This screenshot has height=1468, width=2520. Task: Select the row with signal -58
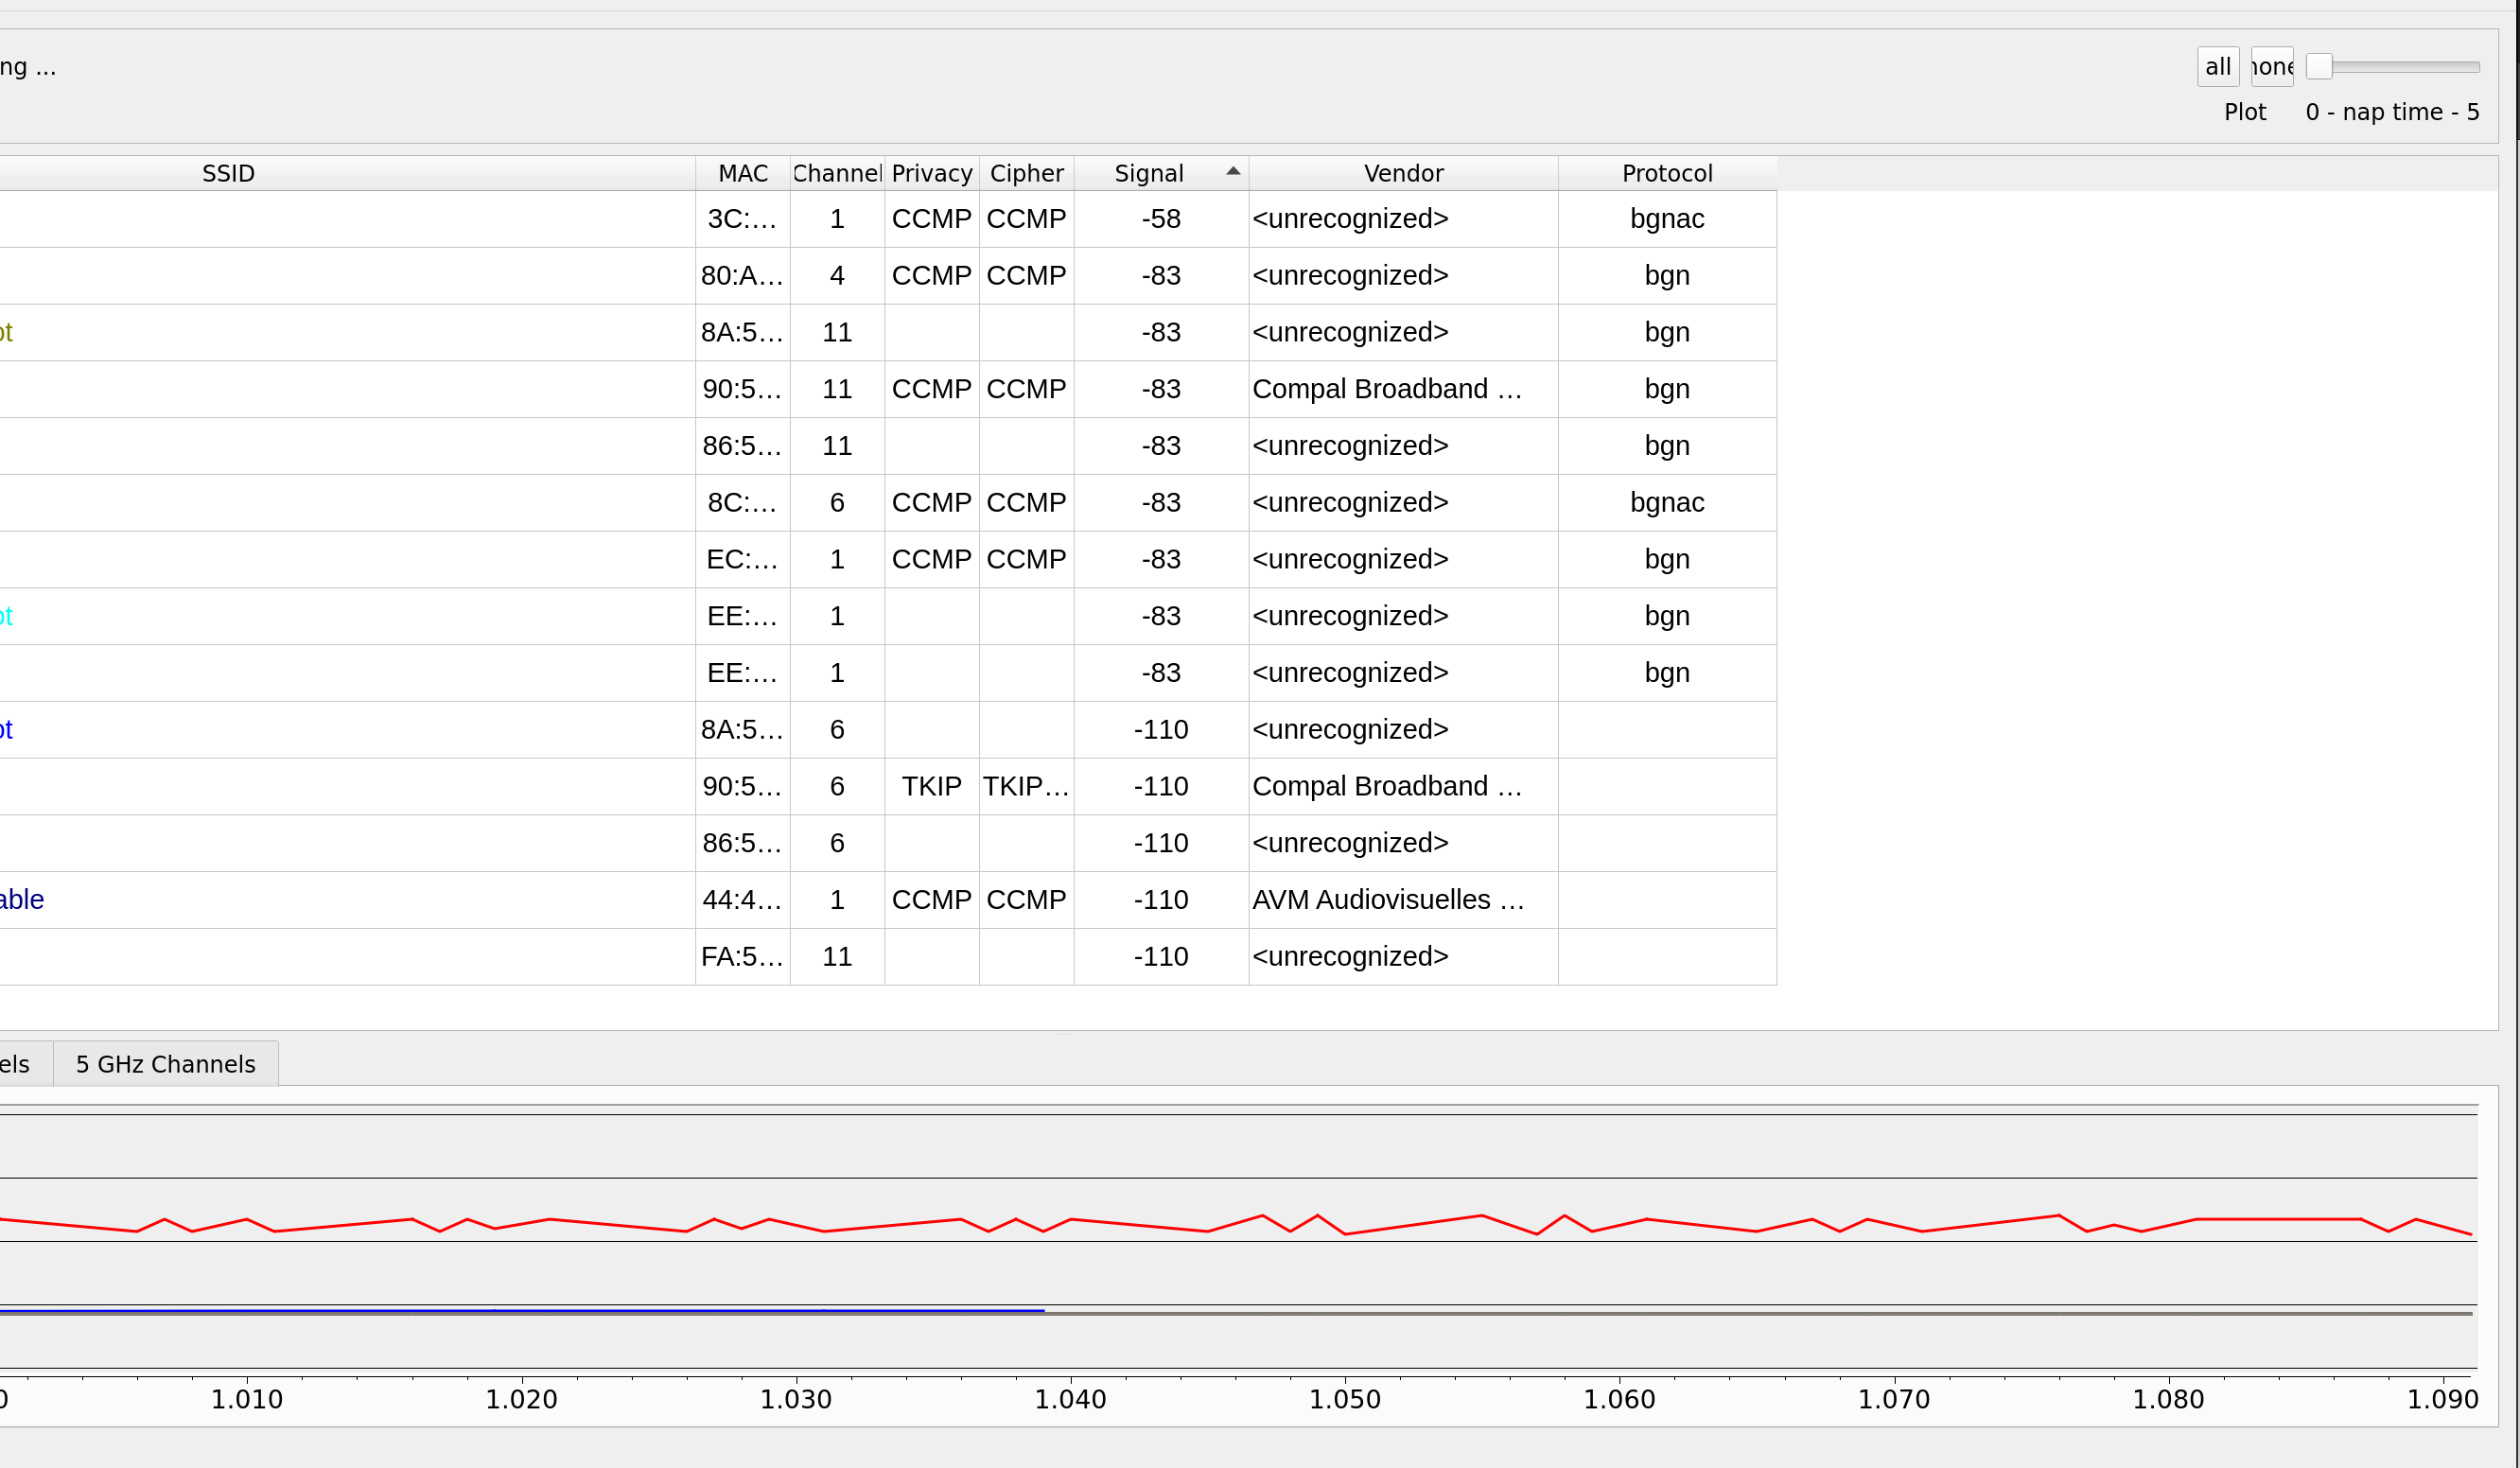tap(1160, 219)
